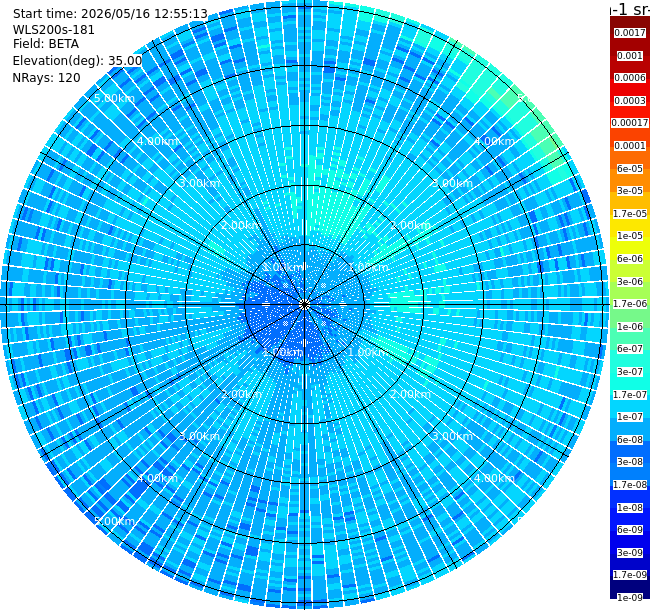
Task: Click the 1e-09 colorbar minimum label
Action: [630, 597]
